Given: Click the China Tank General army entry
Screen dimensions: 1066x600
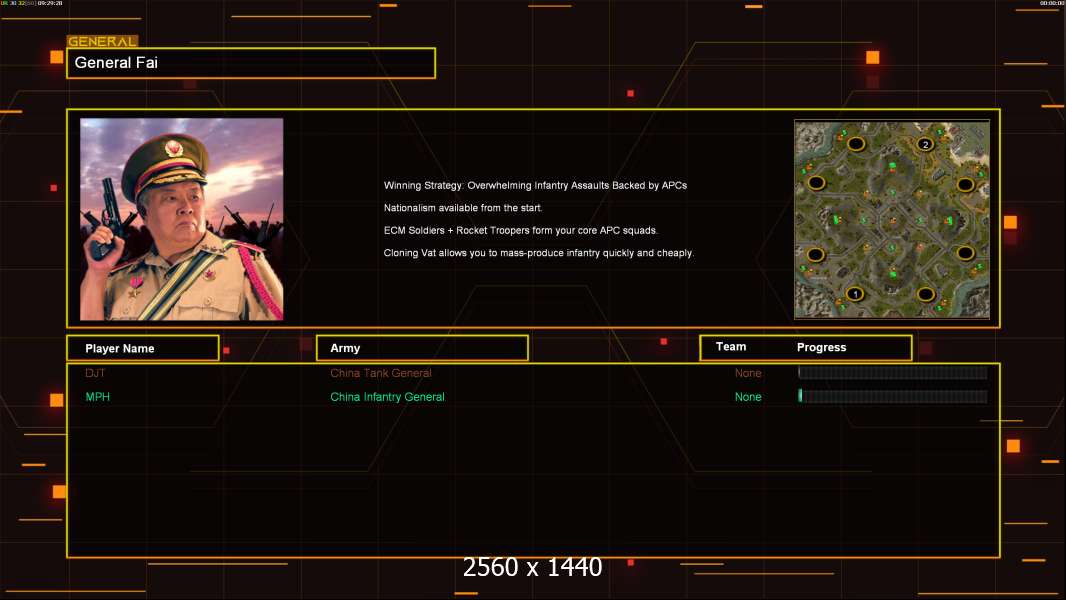Looking at the screenshot, I should point(381,373).
